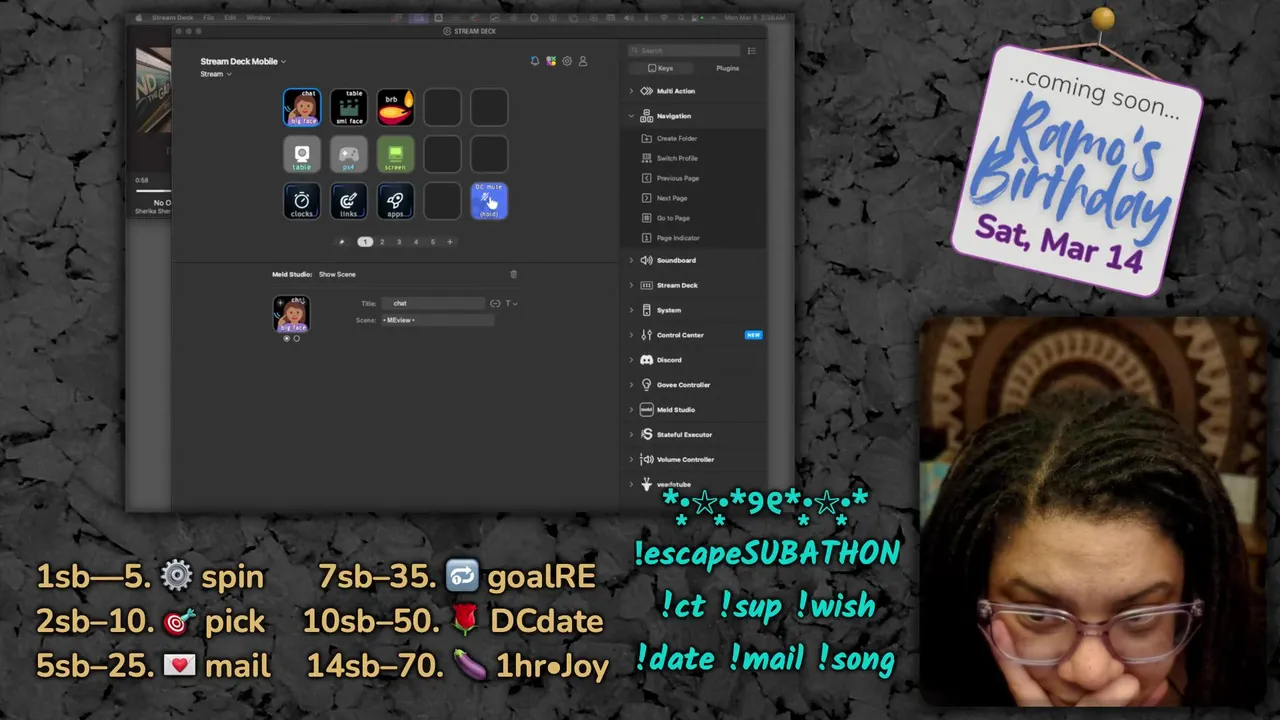
Task: Select the DC mute hold key
Action: click(x=489, y=202)
